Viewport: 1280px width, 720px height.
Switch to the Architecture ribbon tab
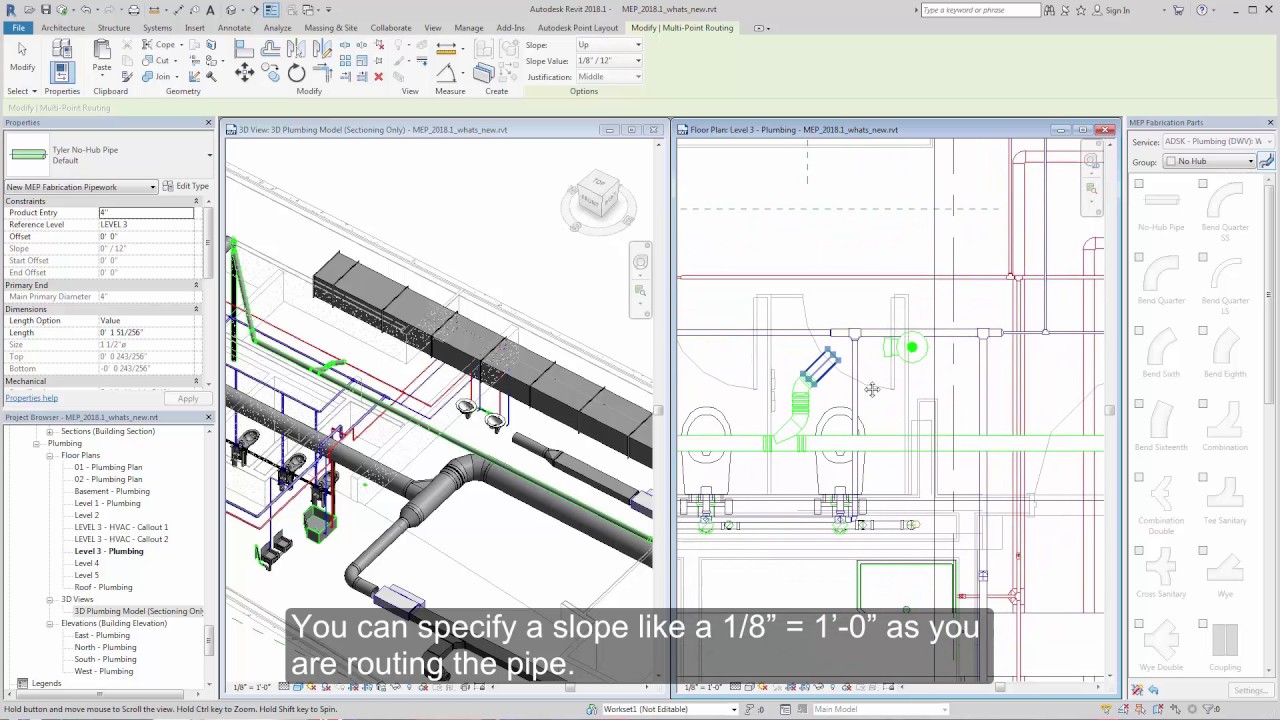62,28
